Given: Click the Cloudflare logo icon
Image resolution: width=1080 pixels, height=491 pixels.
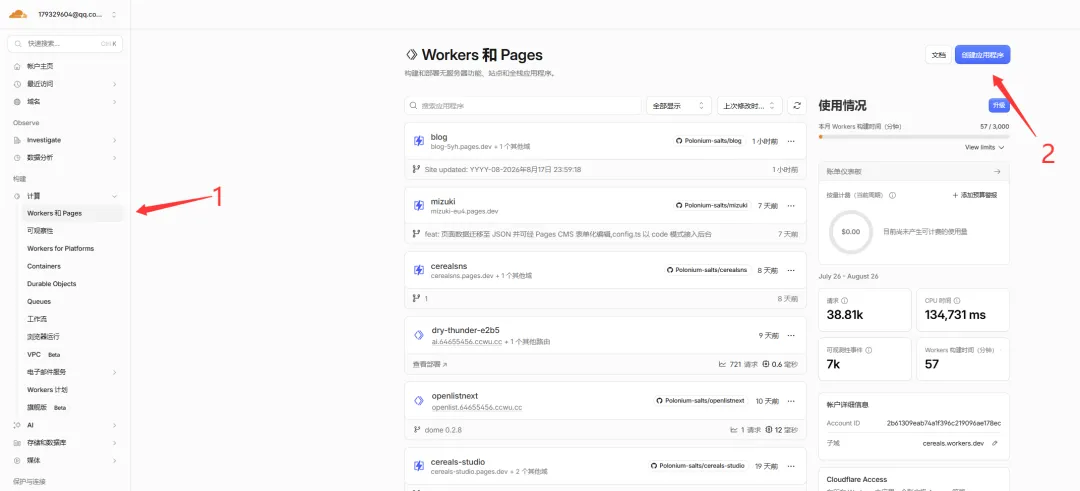Looking at the screenshot, I should pyautogui.click(x=18, y=14).
